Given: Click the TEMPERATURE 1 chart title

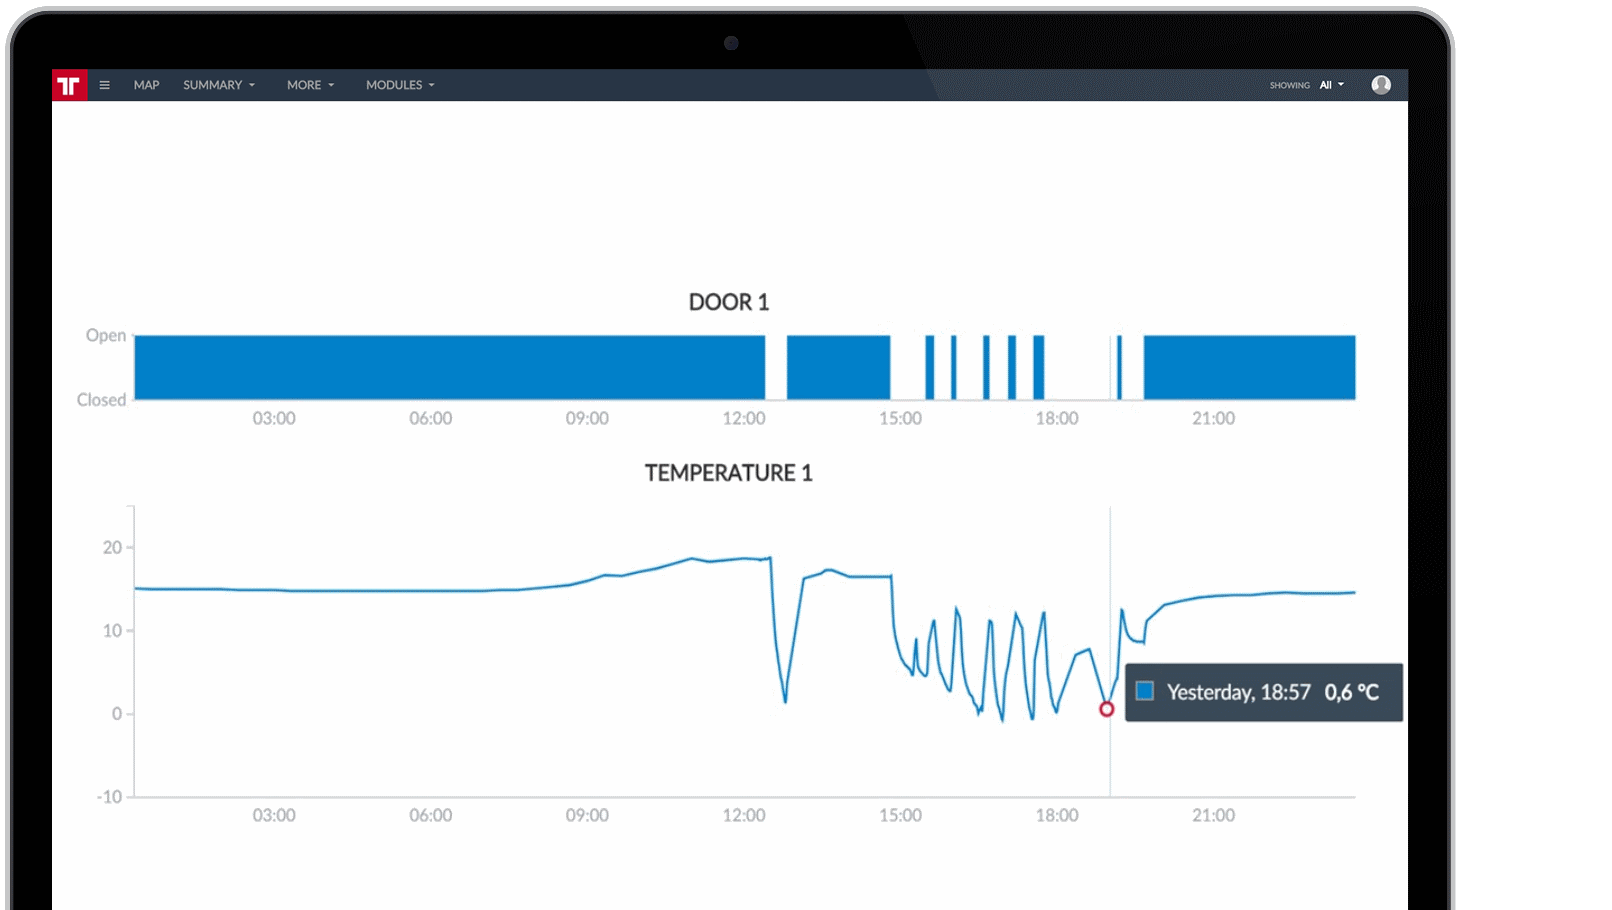Looking at the screenshot, I should [729, 473].
